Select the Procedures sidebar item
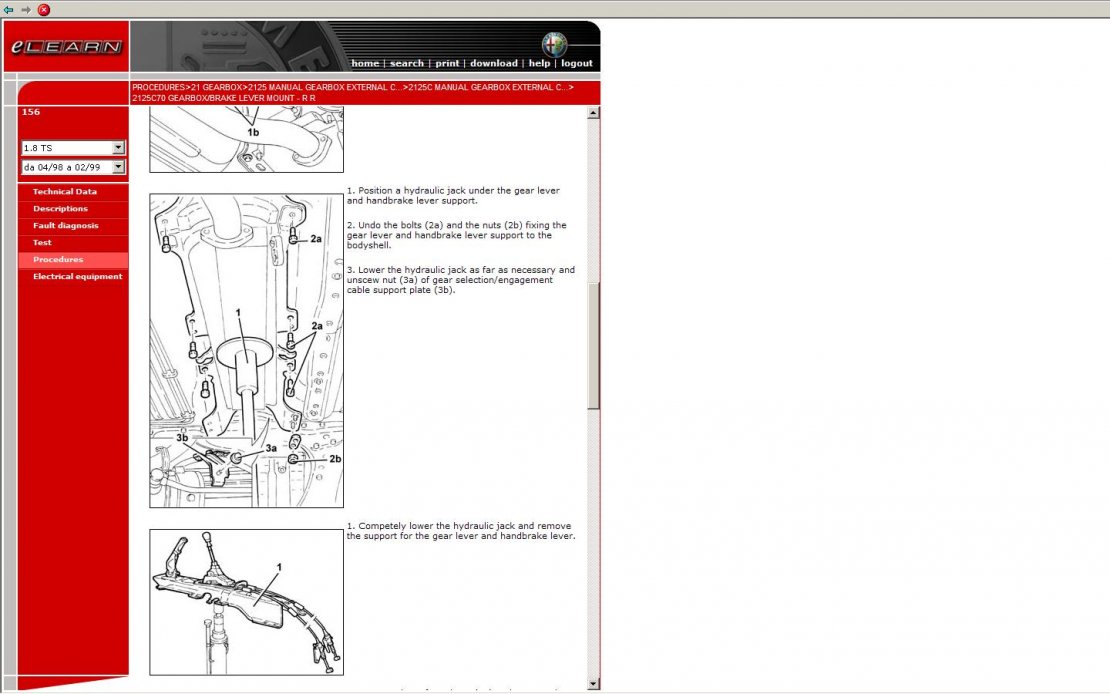This screenshot has width=1110, height=694. click(58, 260)
